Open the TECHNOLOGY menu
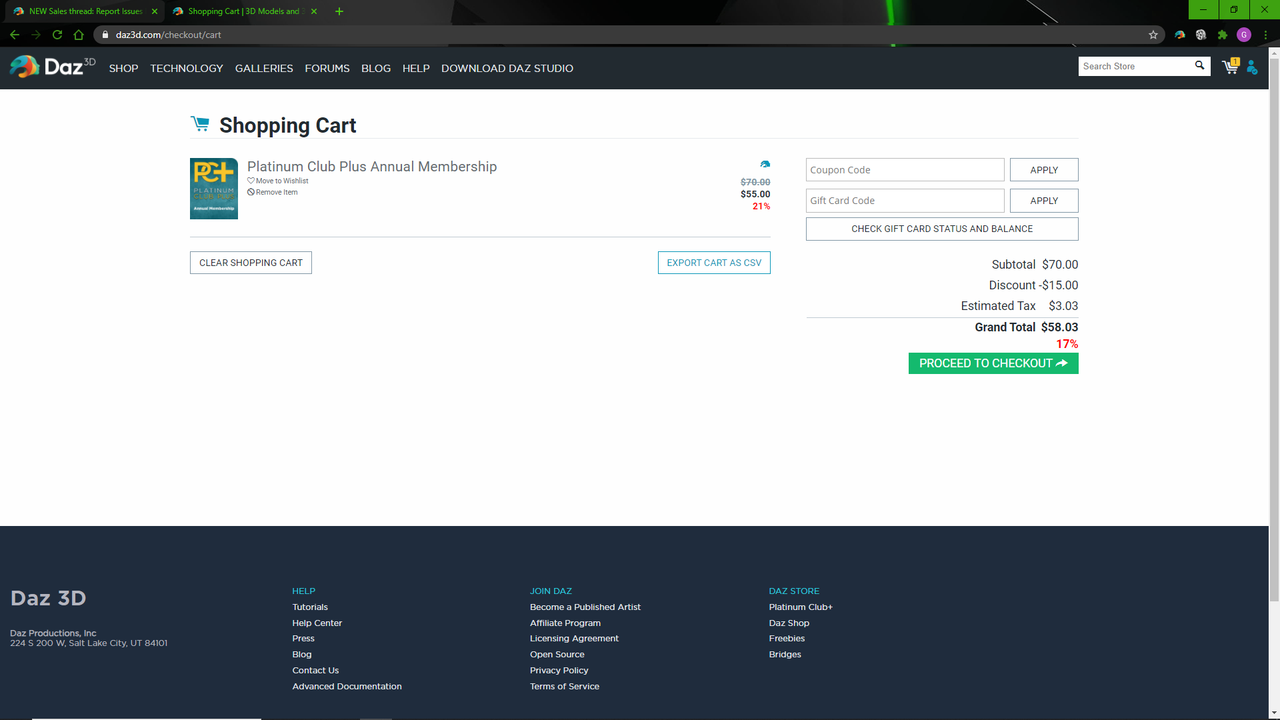The image size is (1280, 720). coord(187,68)
